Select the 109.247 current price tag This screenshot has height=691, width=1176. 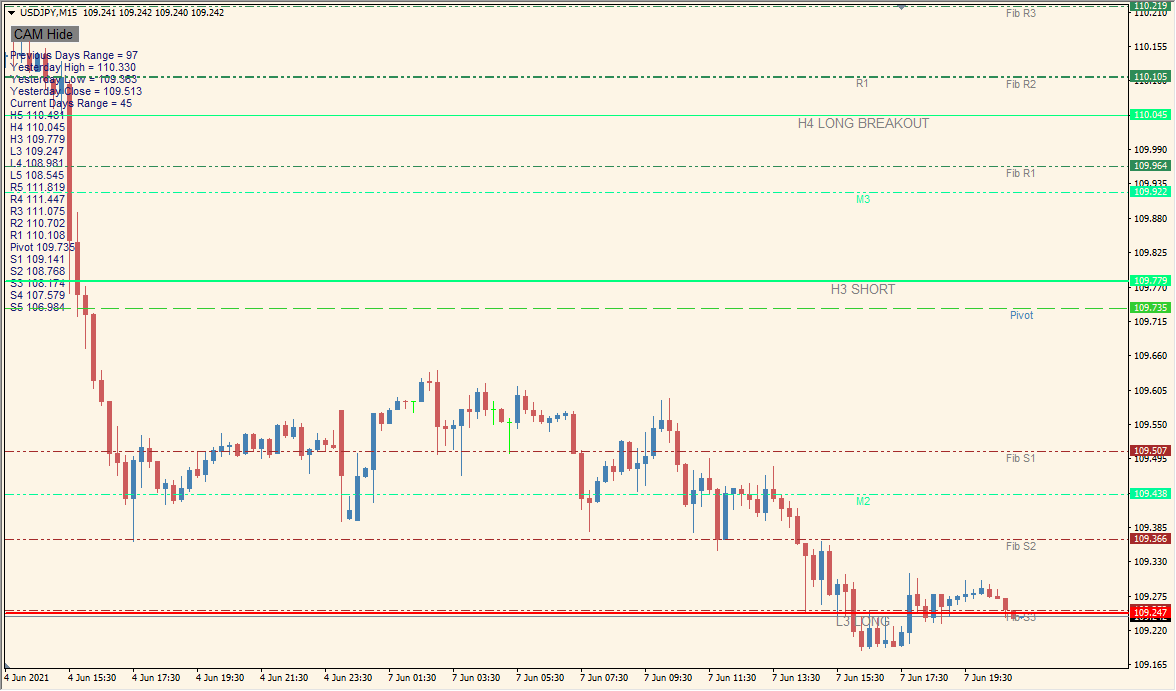(x=1150, y=613)
